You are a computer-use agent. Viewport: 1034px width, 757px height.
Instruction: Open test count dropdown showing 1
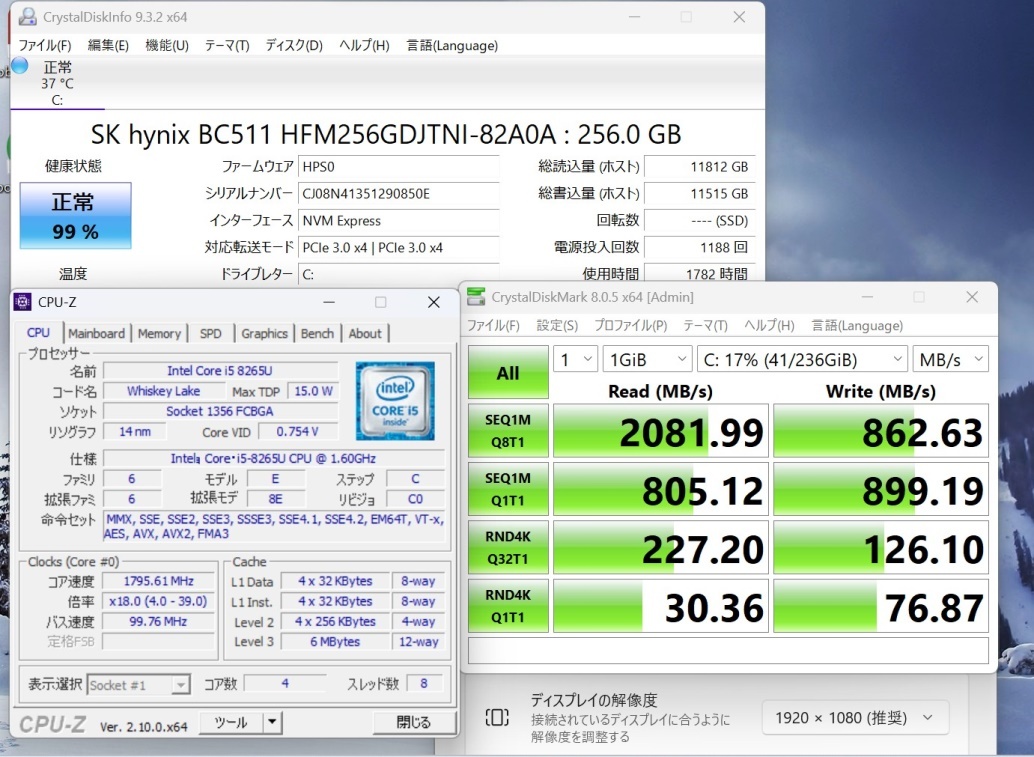pos(575,359)
